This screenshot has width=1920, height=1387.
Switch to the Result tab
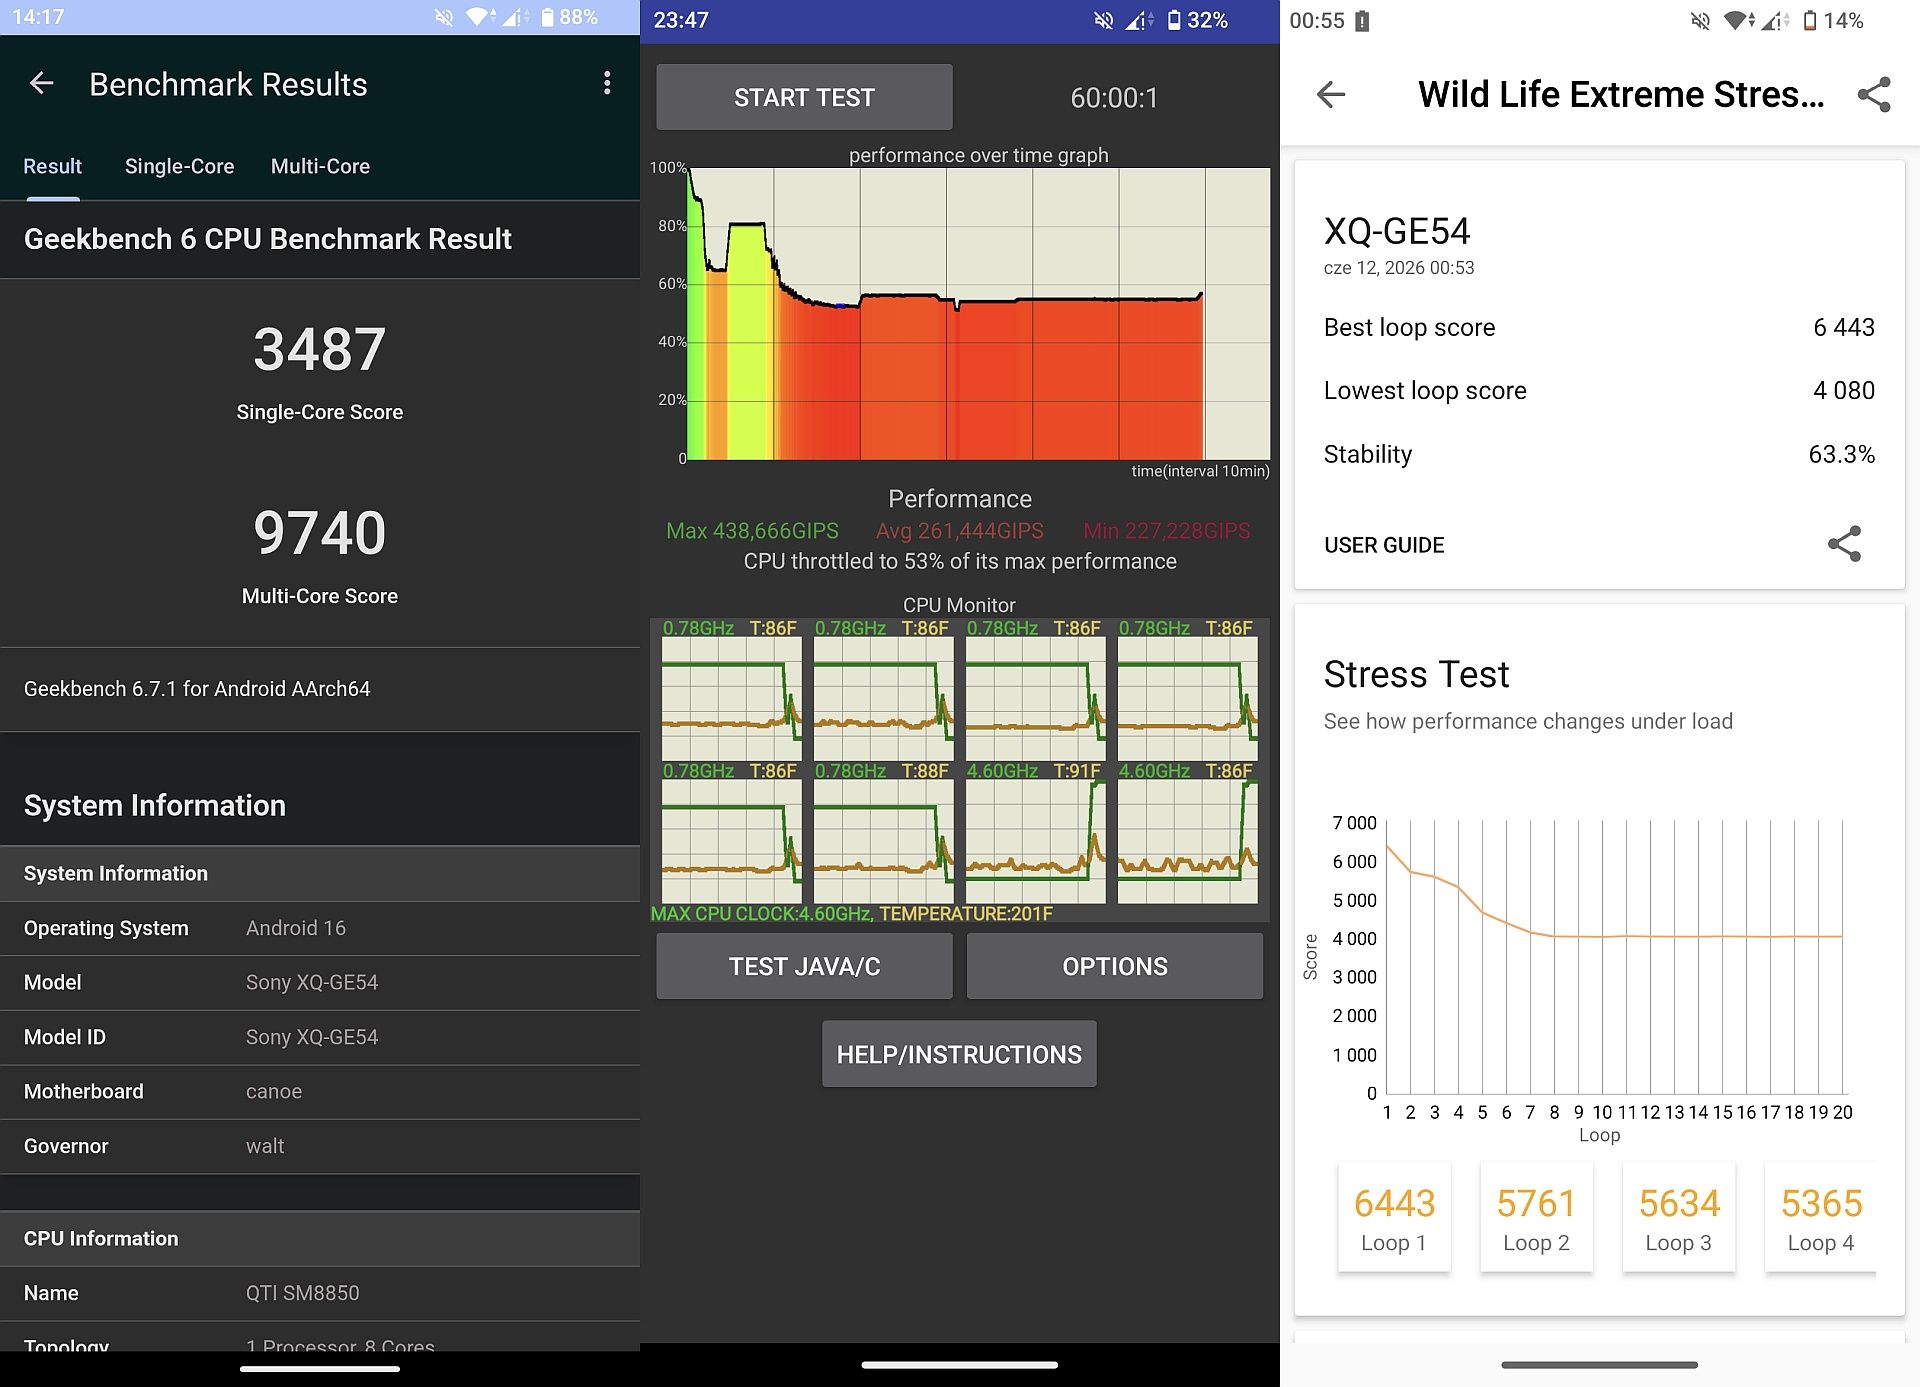(x=53, y=166)
